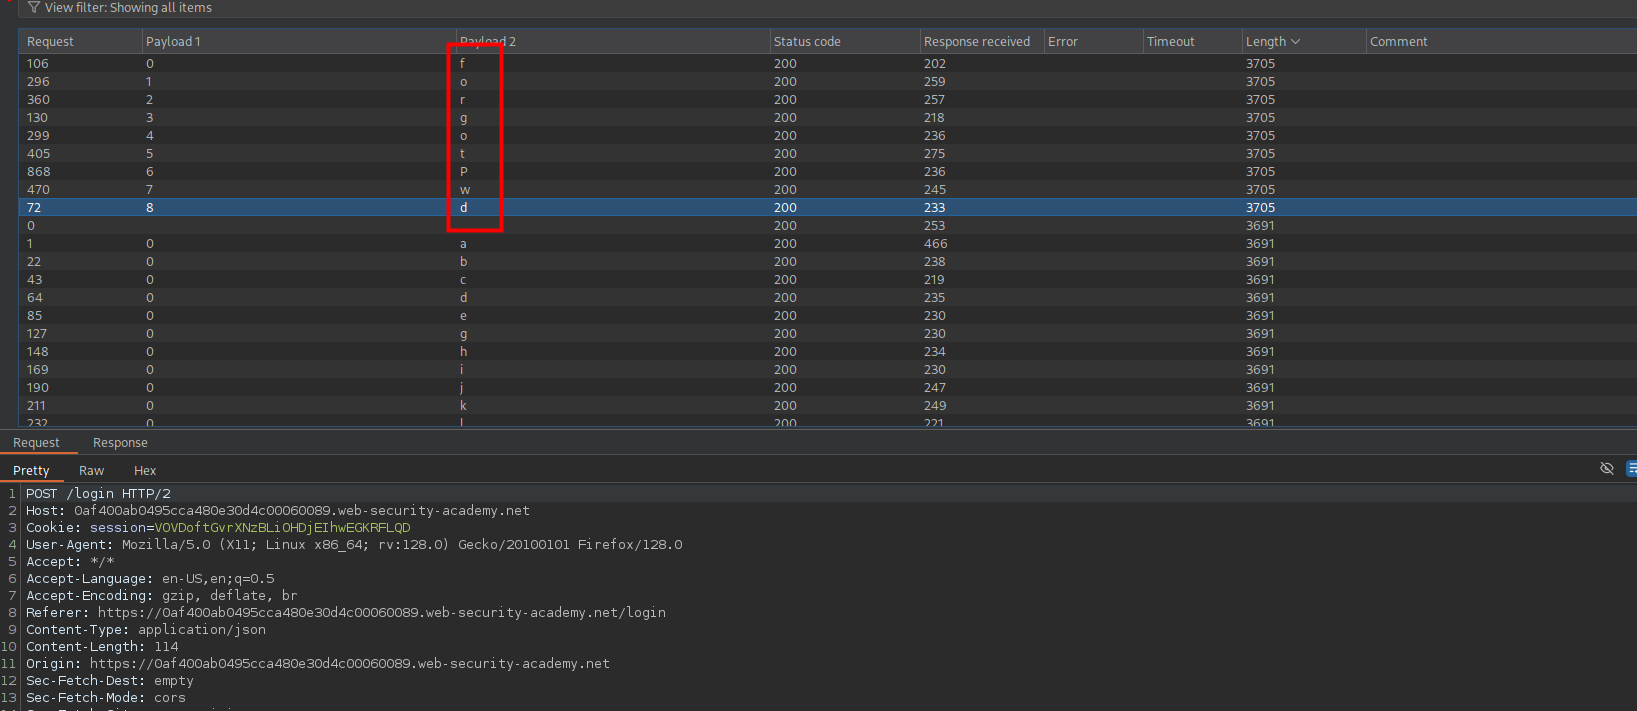
Task: Sort by Status code column header
Action: coord(807,42)
